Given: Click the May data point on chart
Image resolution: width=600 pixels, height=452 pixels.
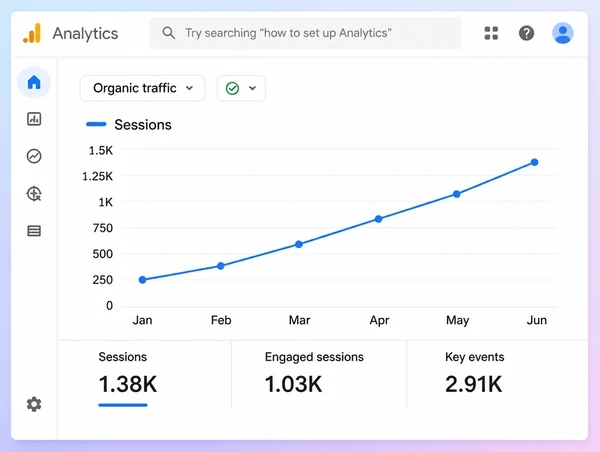Looking at the screenshot, I should pyautogui.click(x=457, y=194).
